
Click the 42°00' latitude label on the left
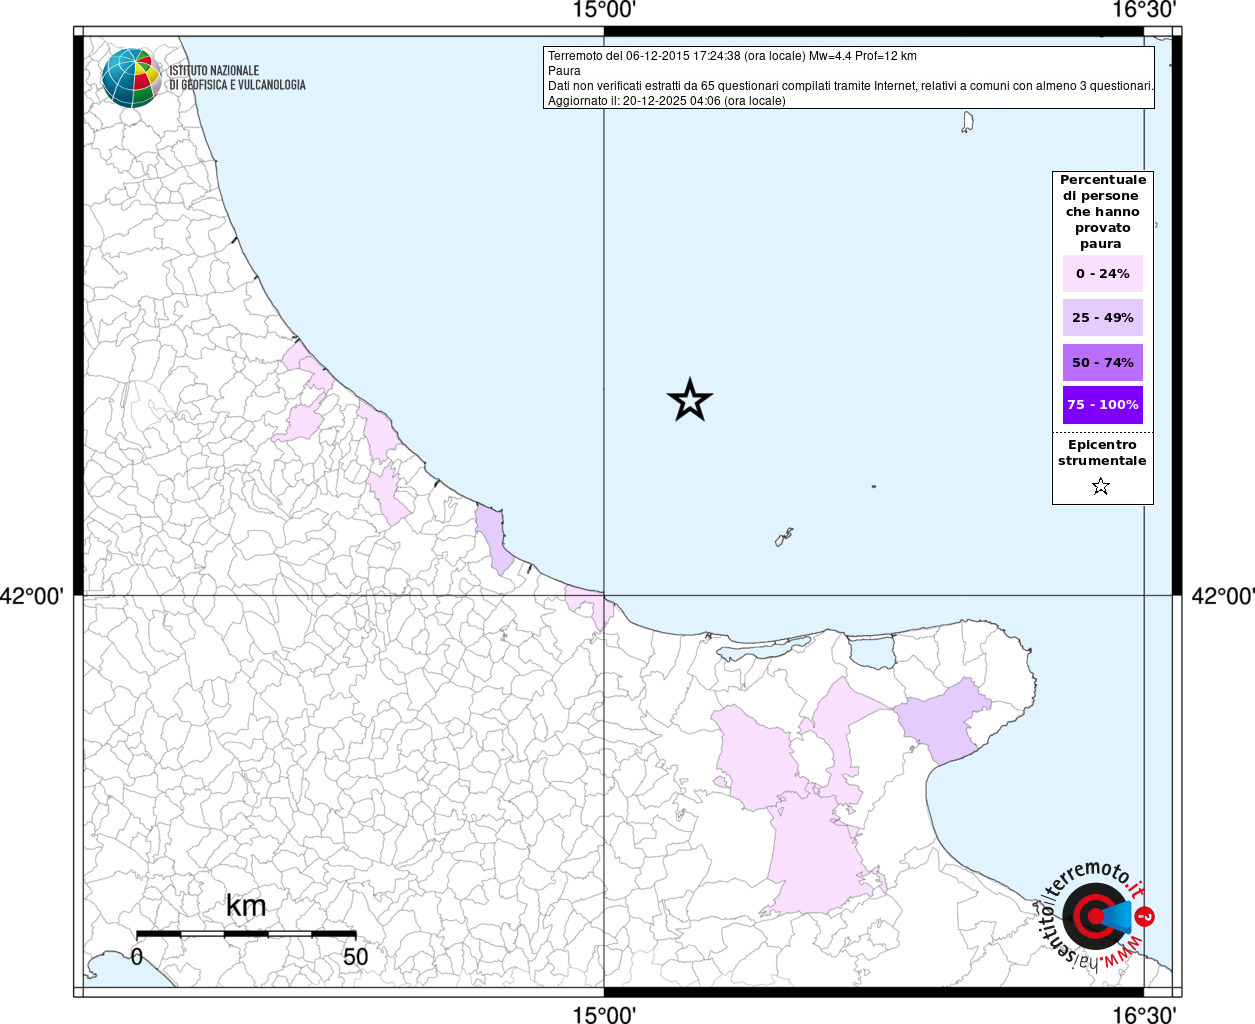coord(32,597)
